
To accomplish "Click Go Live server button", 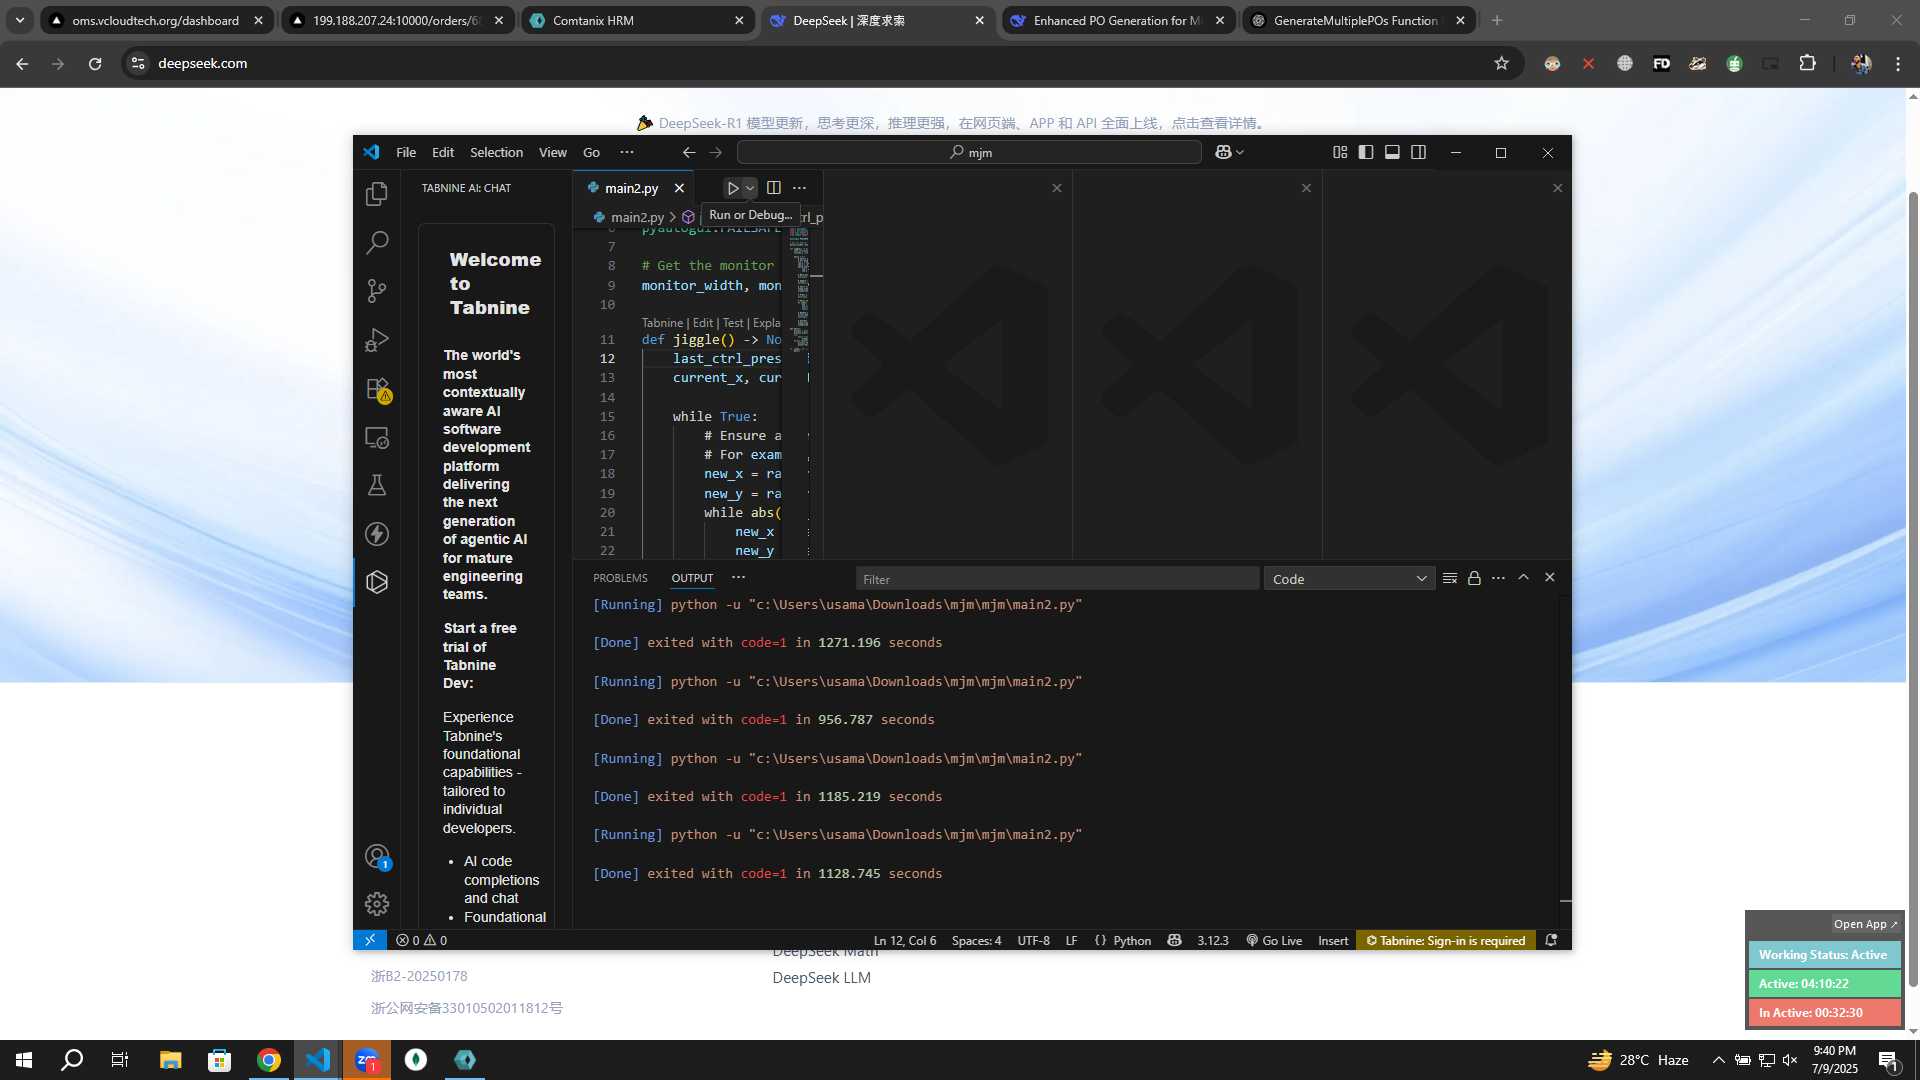I will coord(1274,940).
